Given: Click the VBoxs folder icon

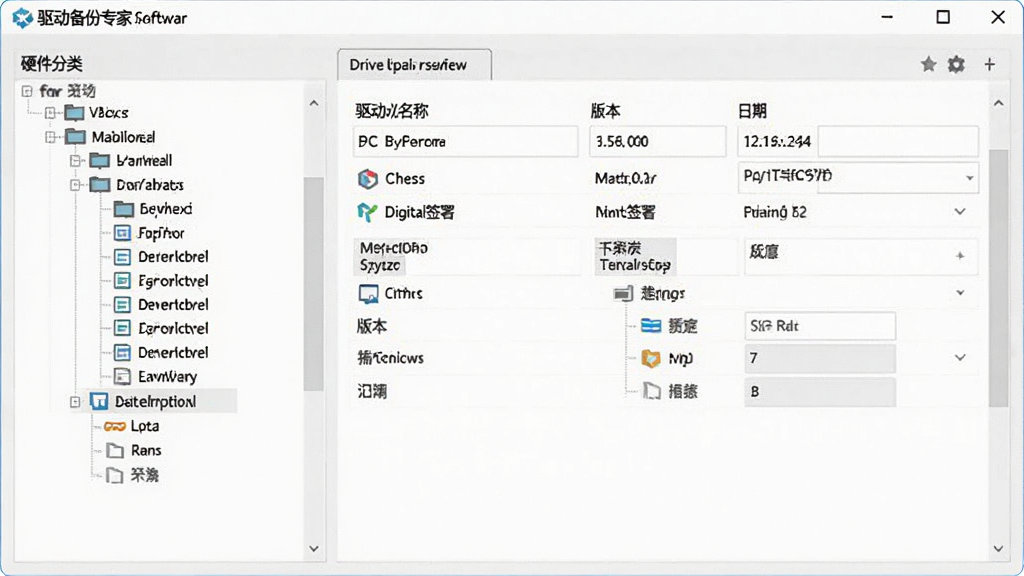Looking at the screenshot, I should click(x=74, y=113).
